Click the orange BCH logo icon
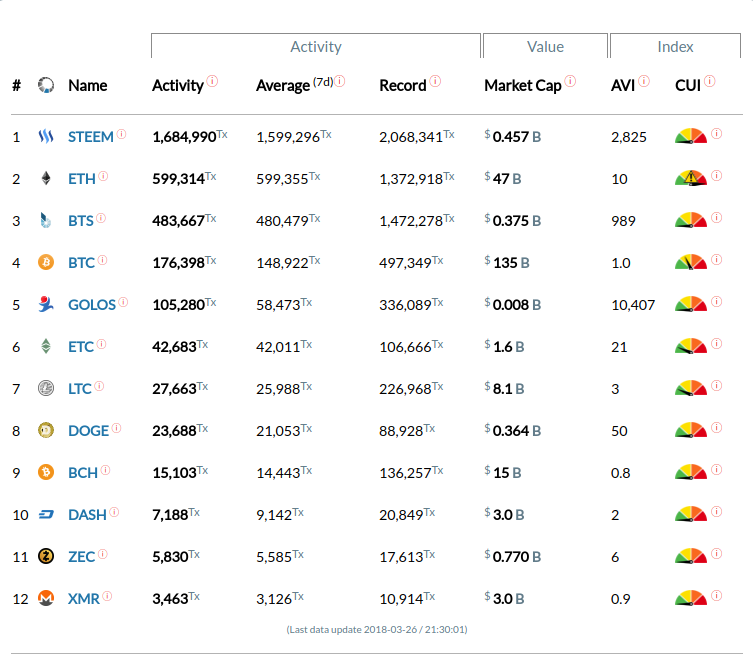This screenshot has width=753, height=672. click(x=46, y=472)
